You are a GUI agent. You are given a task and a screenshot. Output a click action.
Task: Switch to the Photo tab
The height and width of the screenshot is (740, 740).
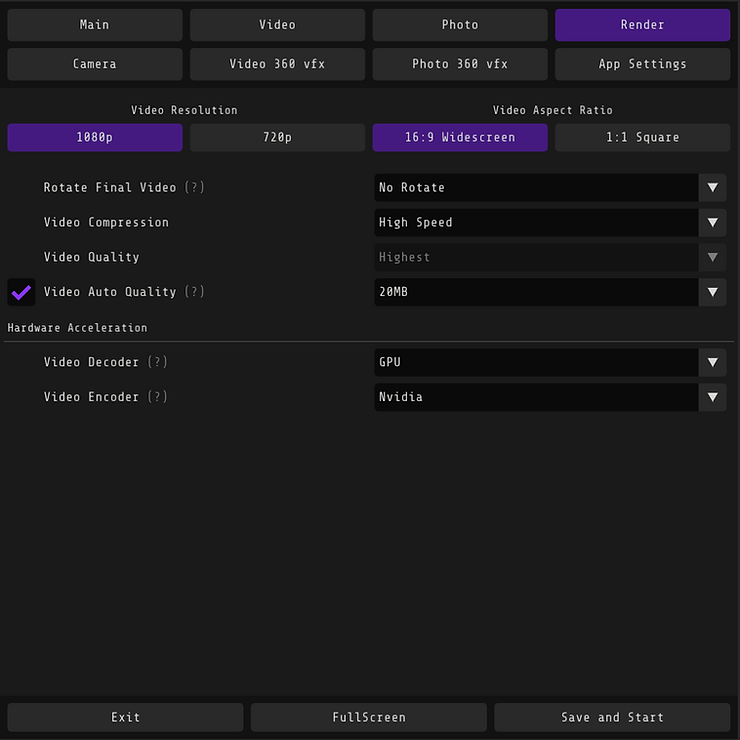pos(460,25)
